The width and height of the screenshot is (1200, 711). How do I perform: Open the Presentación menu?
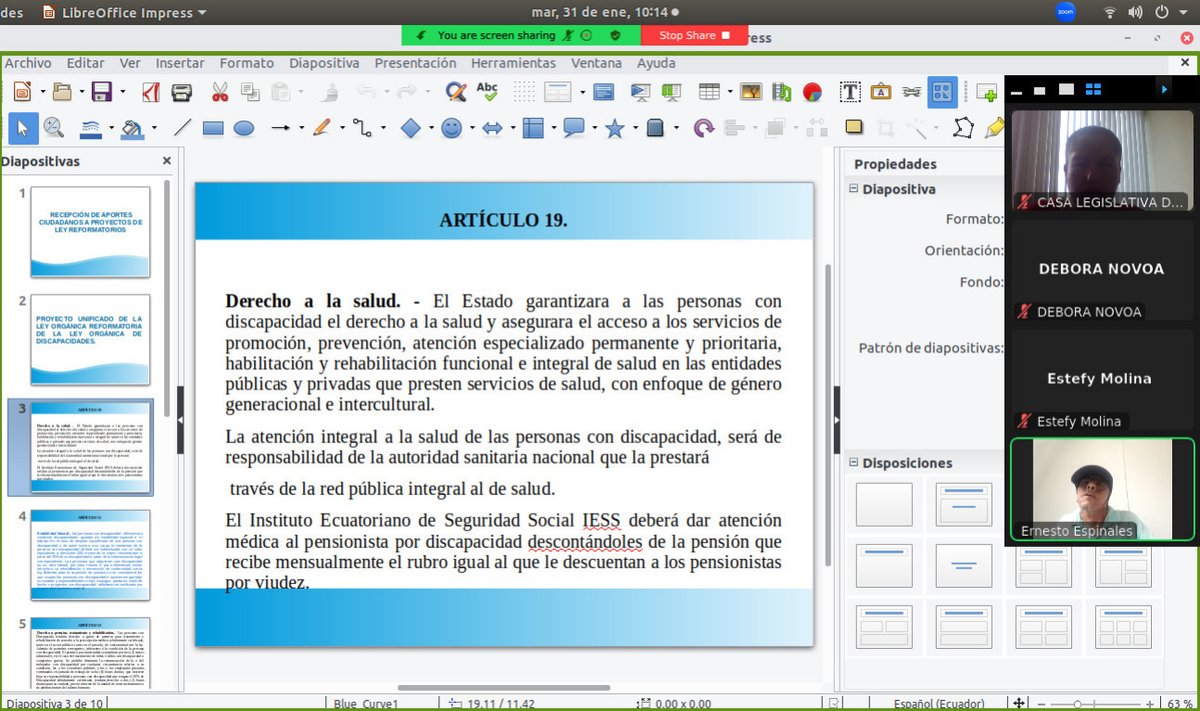coord(415,63)
